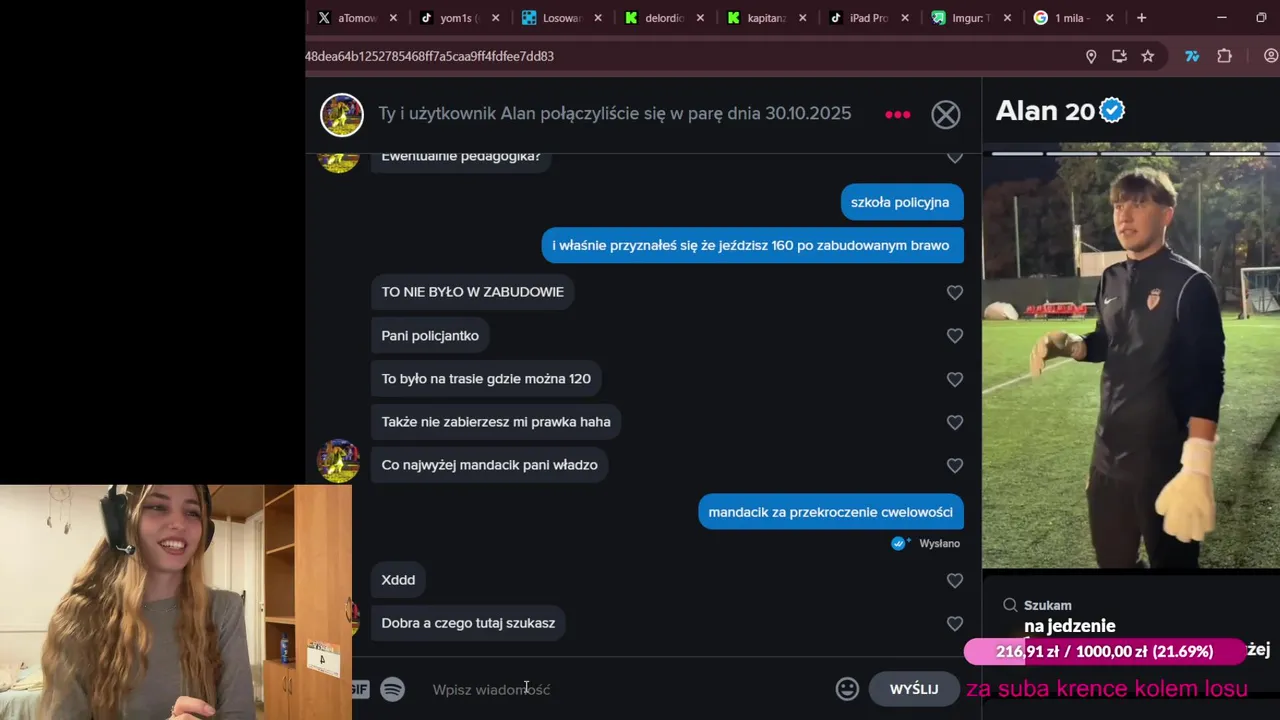Click Alan's profile photo on the right
The height and width of the screenshot is (720, 1280).
pyautogui.click(x=1131, y=360)
